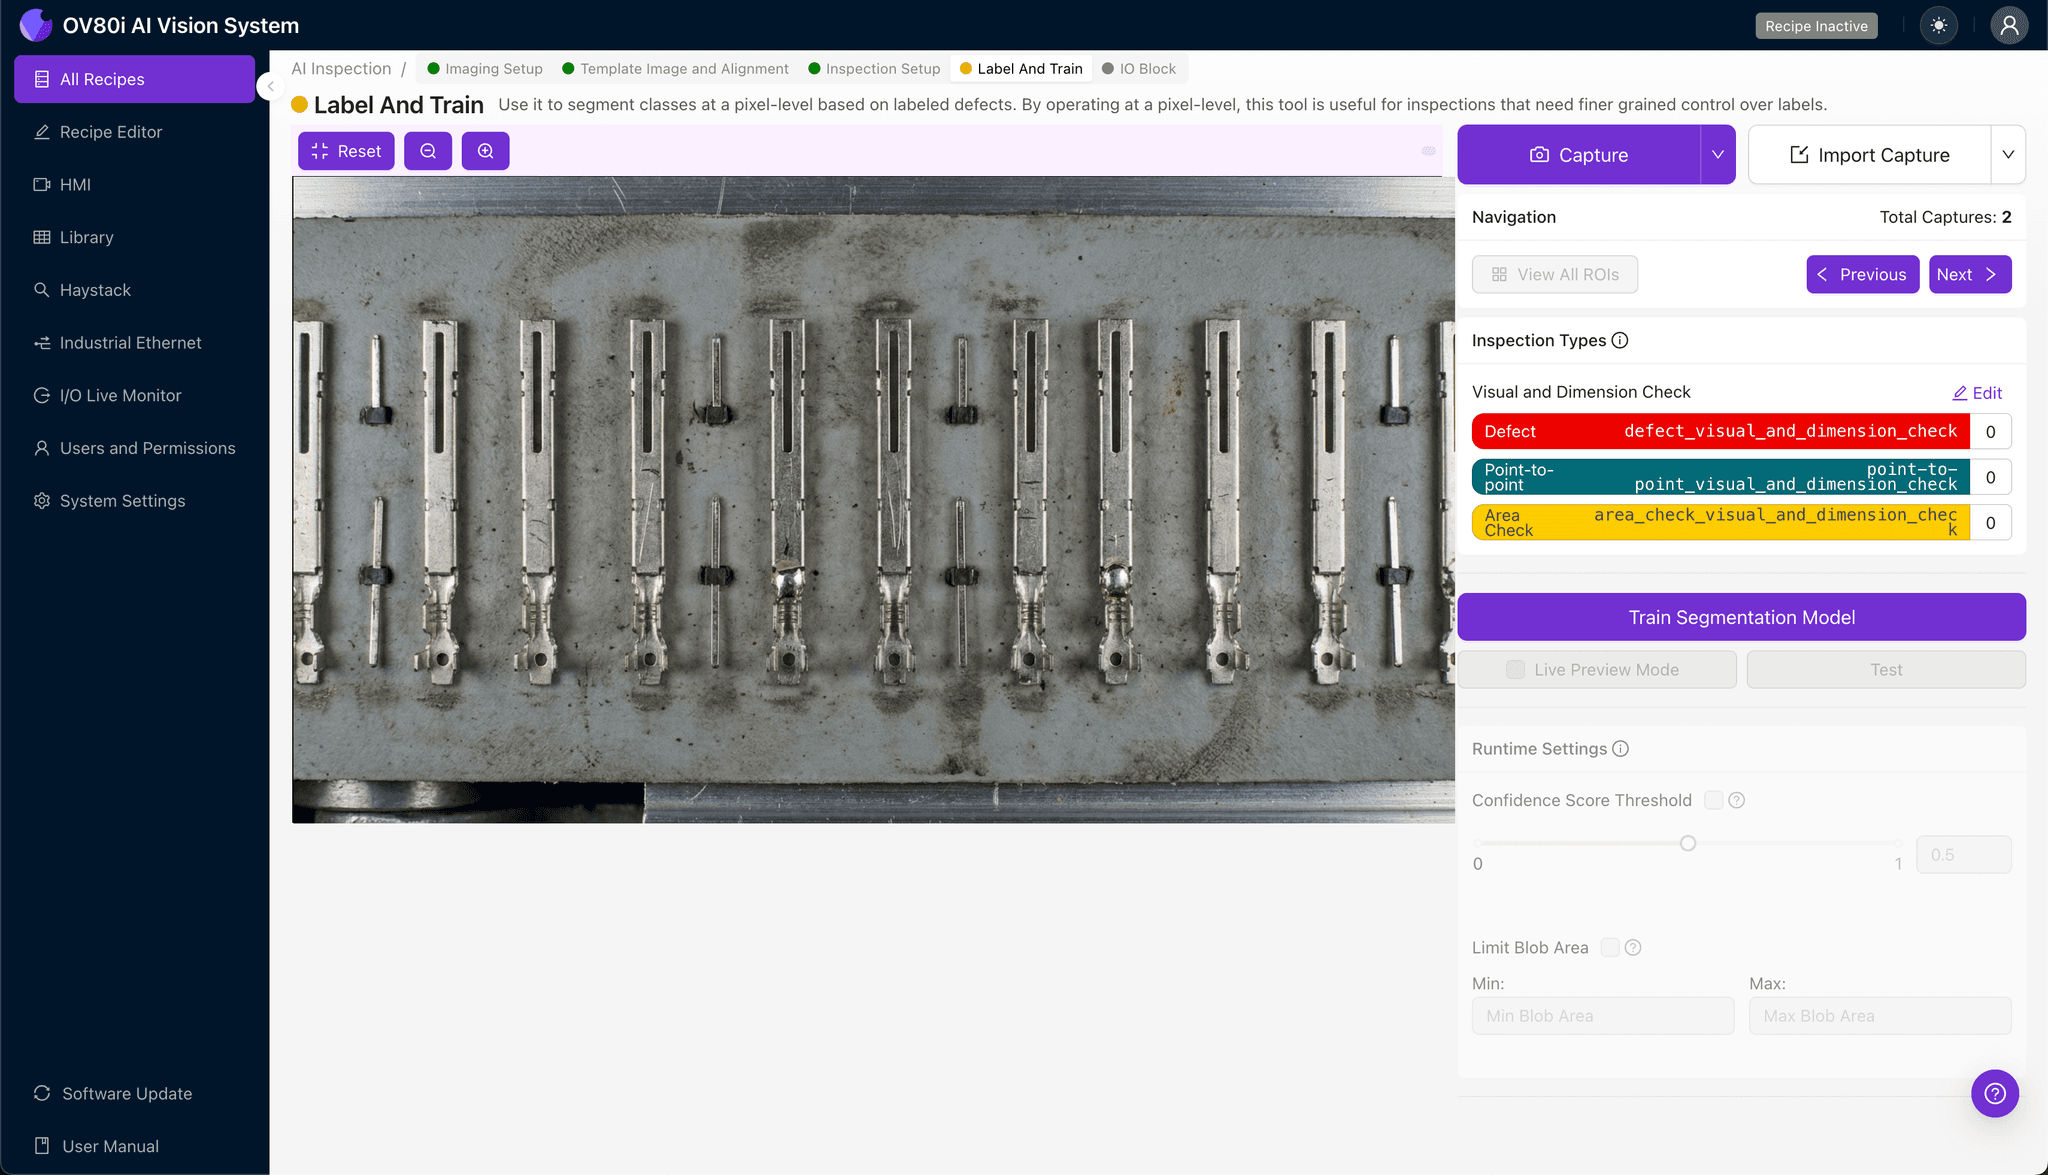
Task: Open the Imaging Setup step
Action: tap(492, 68)
